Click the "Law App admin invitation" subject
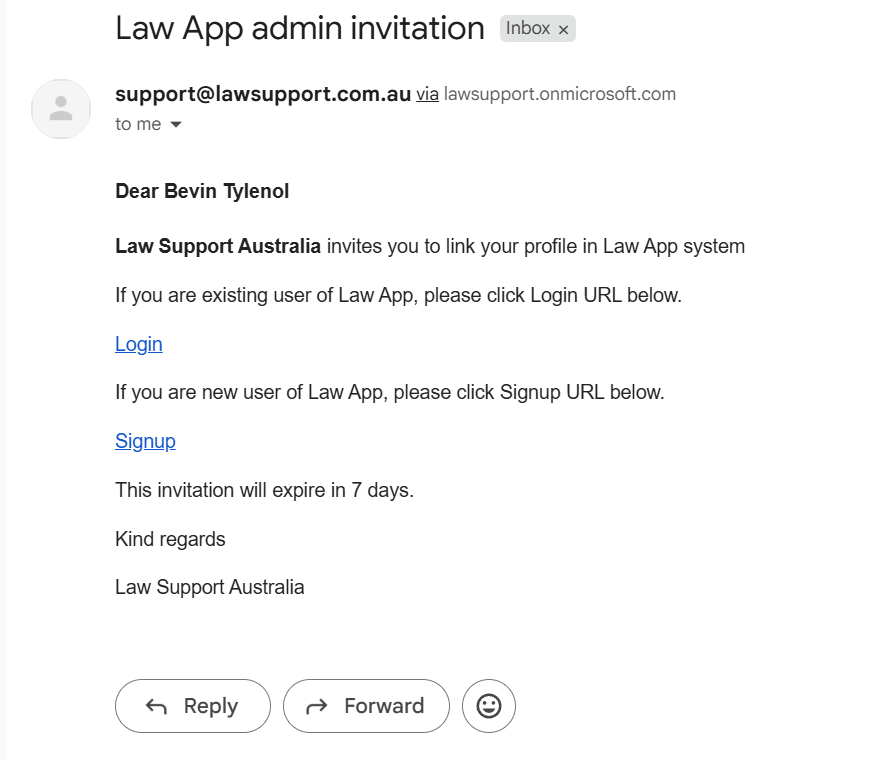Screen dimensions: 886x760 [x=300, y=28]
